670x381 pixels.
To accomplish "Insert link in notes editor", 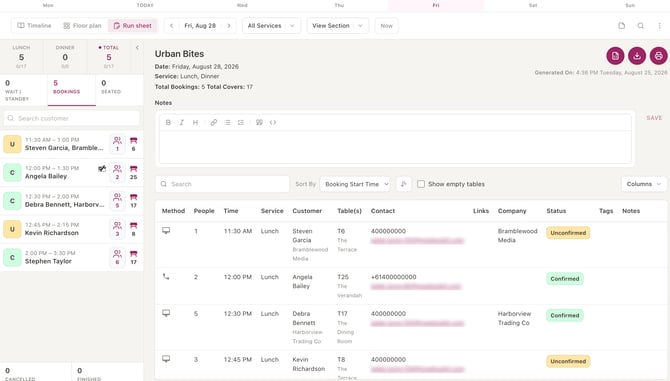I will (x=214, y=122).
